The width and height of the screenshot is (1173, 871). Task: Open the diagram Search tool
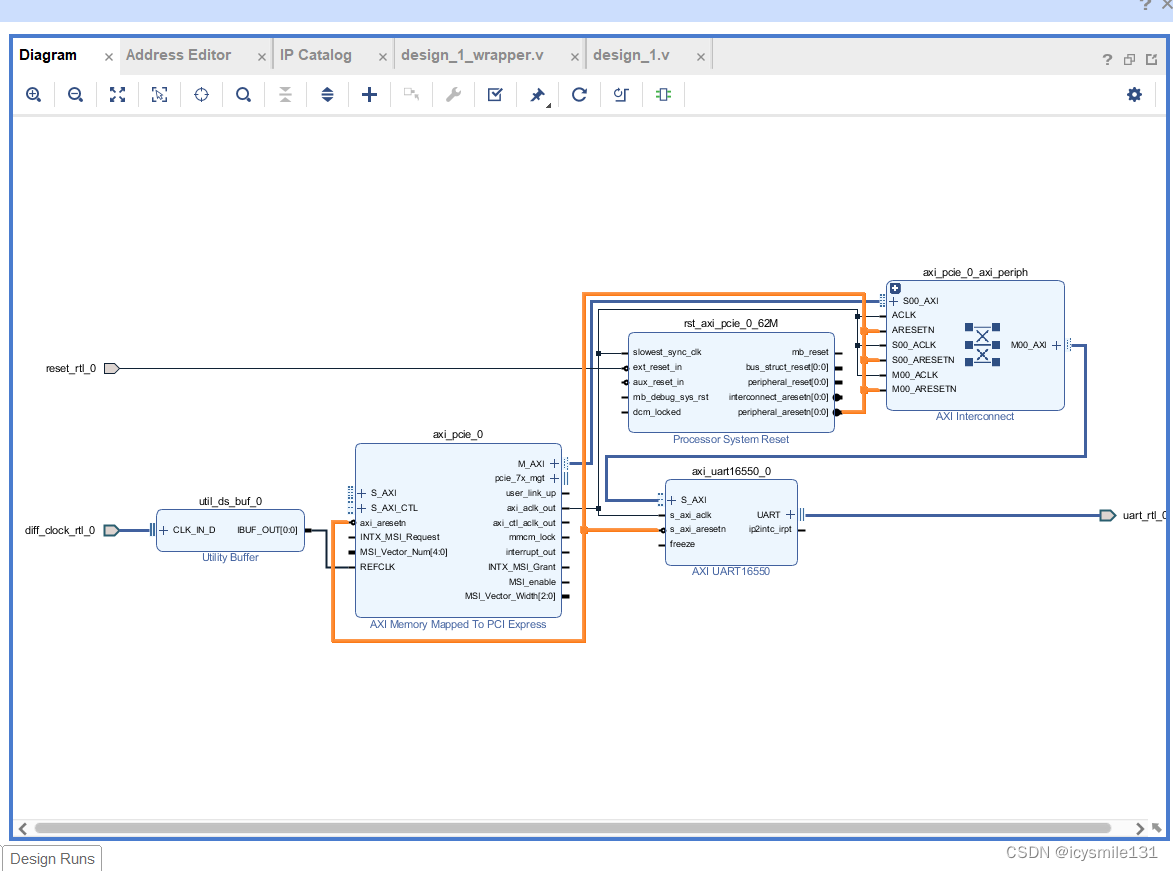click(243, 94)
